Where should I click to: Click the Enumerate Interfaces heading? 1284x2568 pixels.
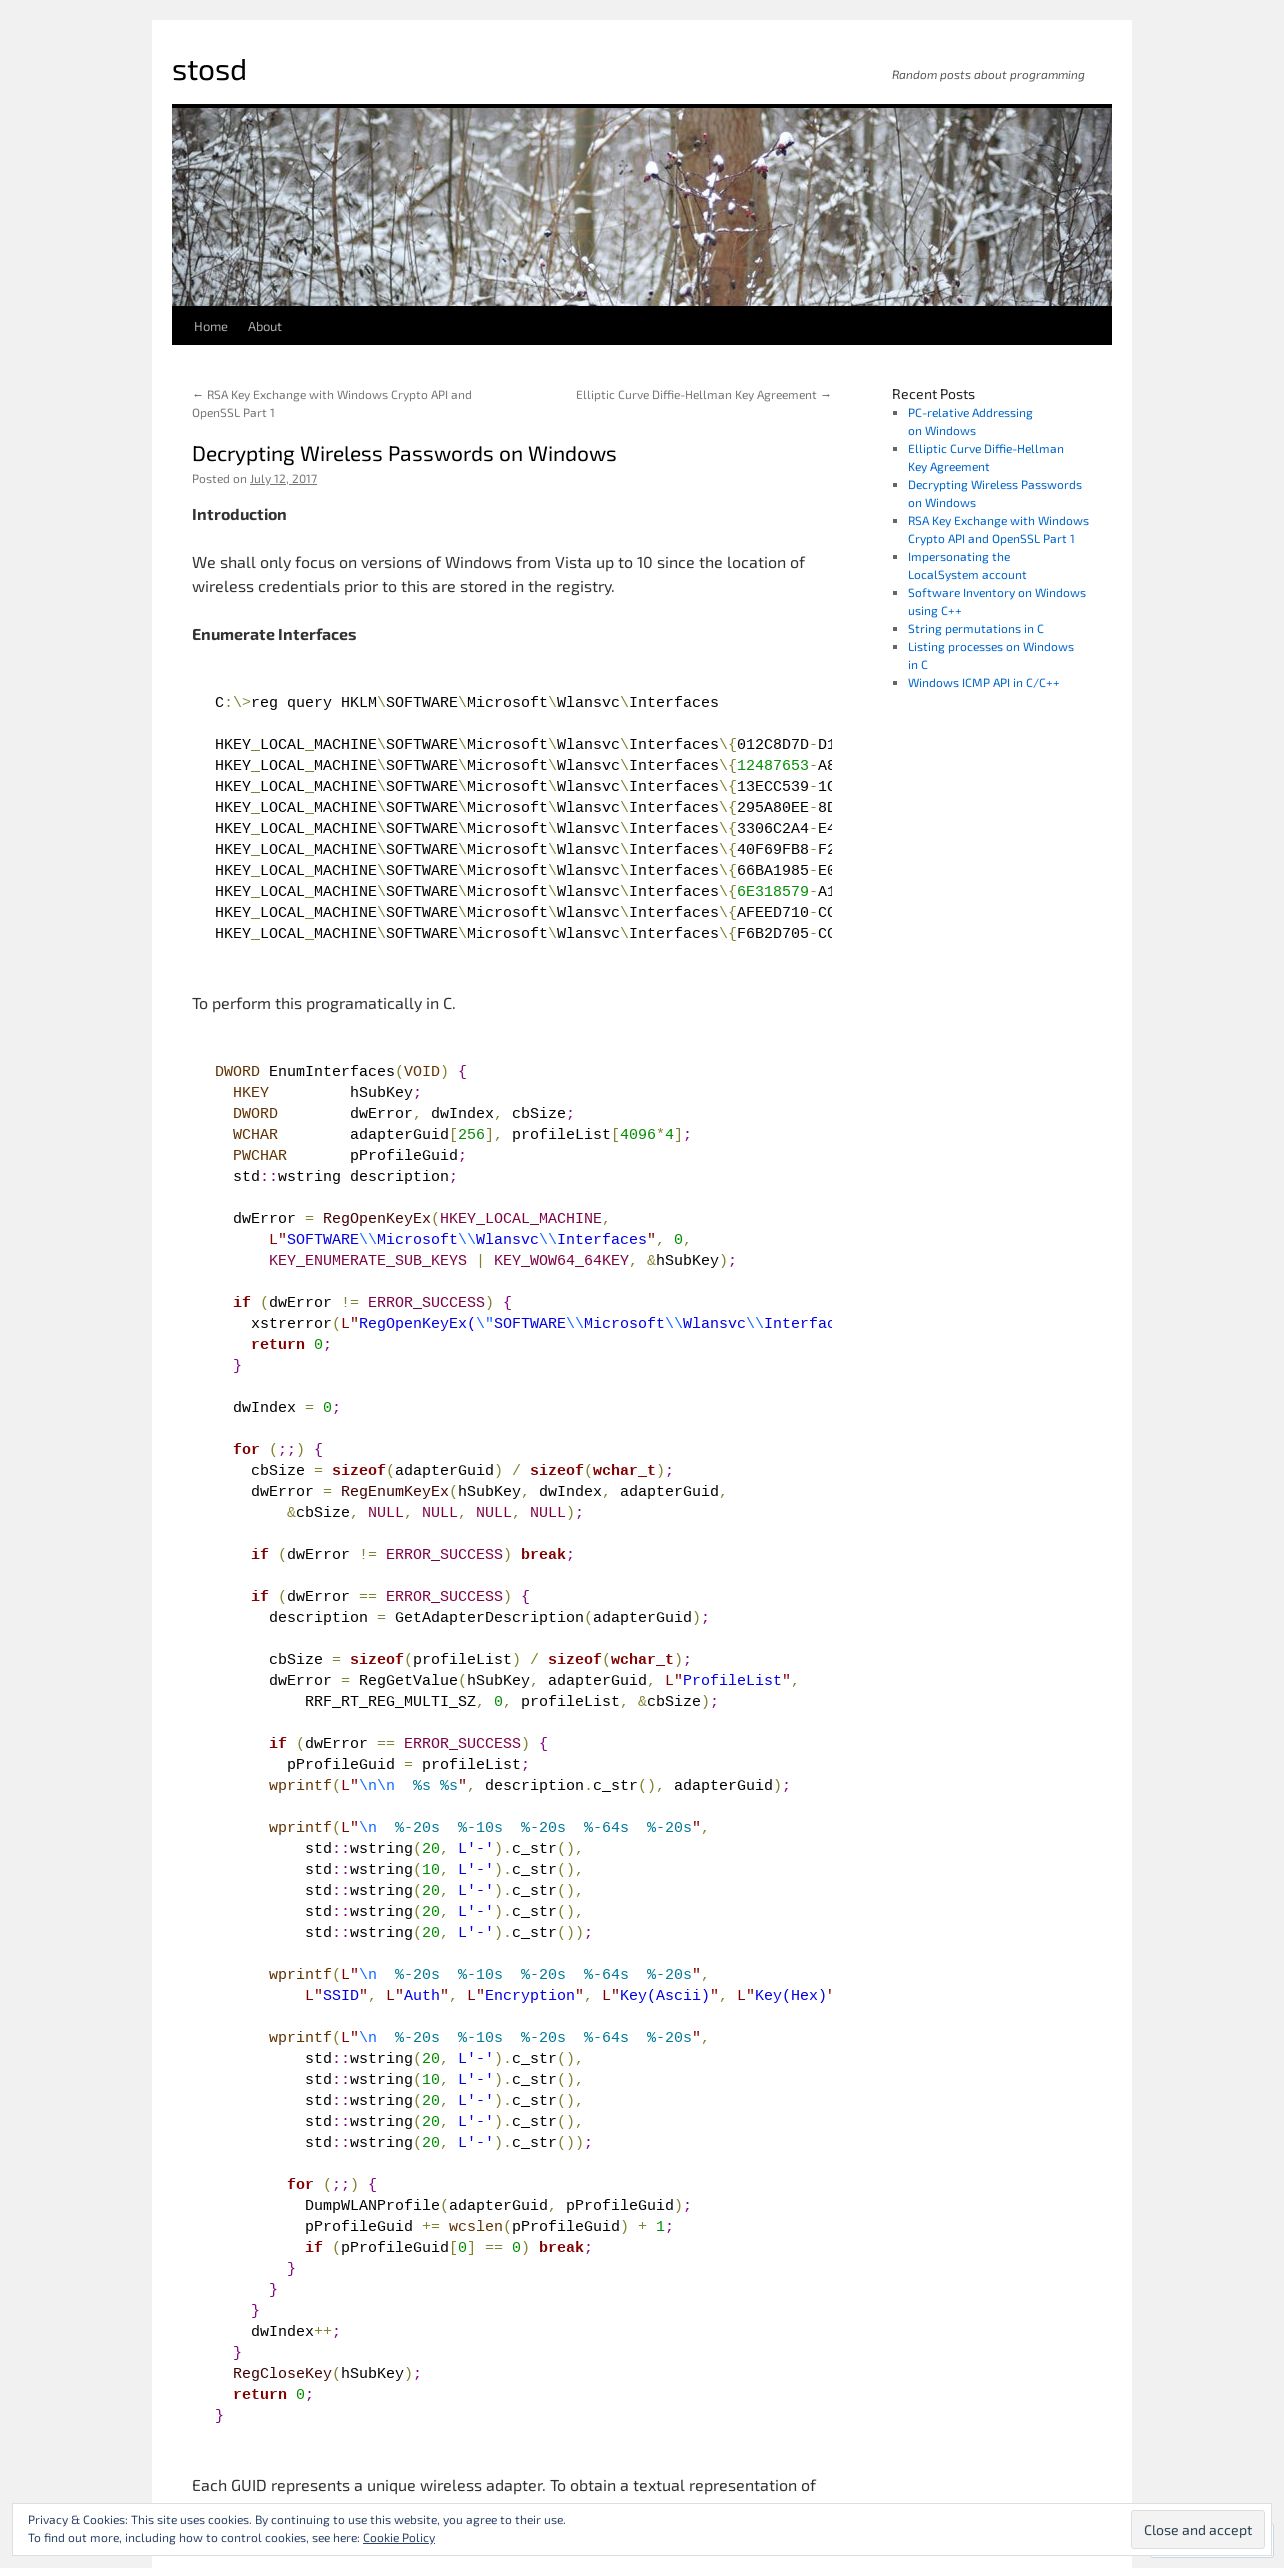click(x=274, y=635)
